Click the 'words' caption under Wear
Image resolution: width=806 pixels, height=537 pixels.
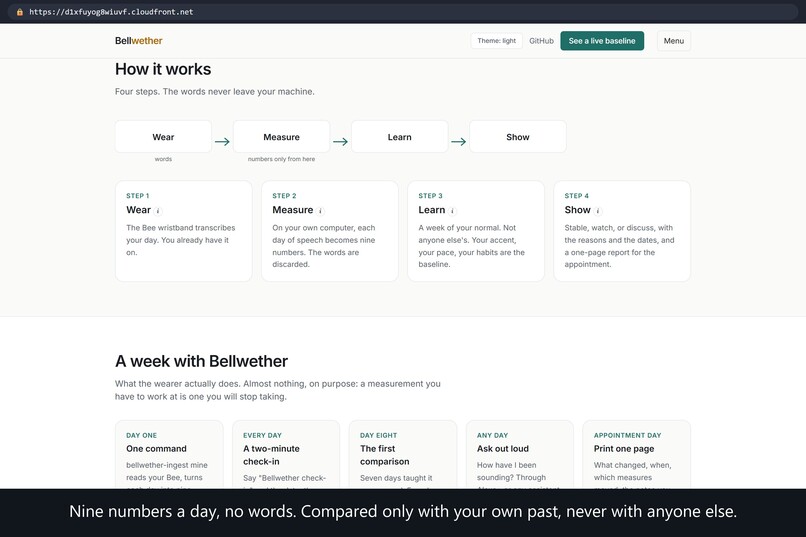tap(163, 159)
